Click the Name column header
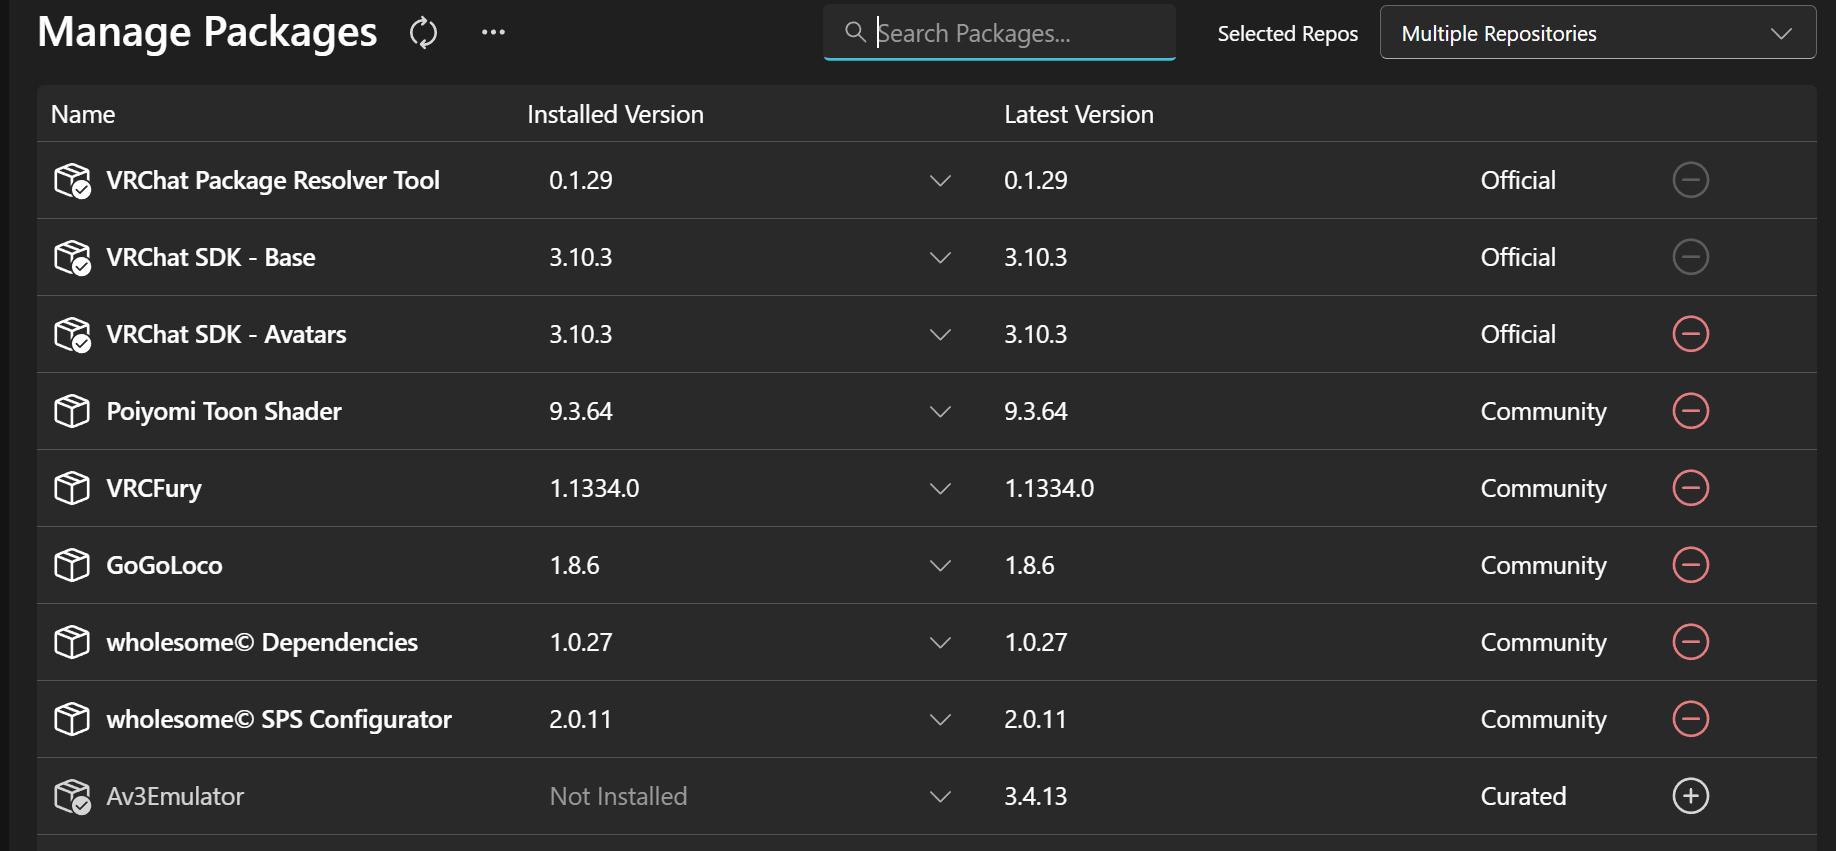This screenshot has height=851, width=1836. (x=83, y=114)
